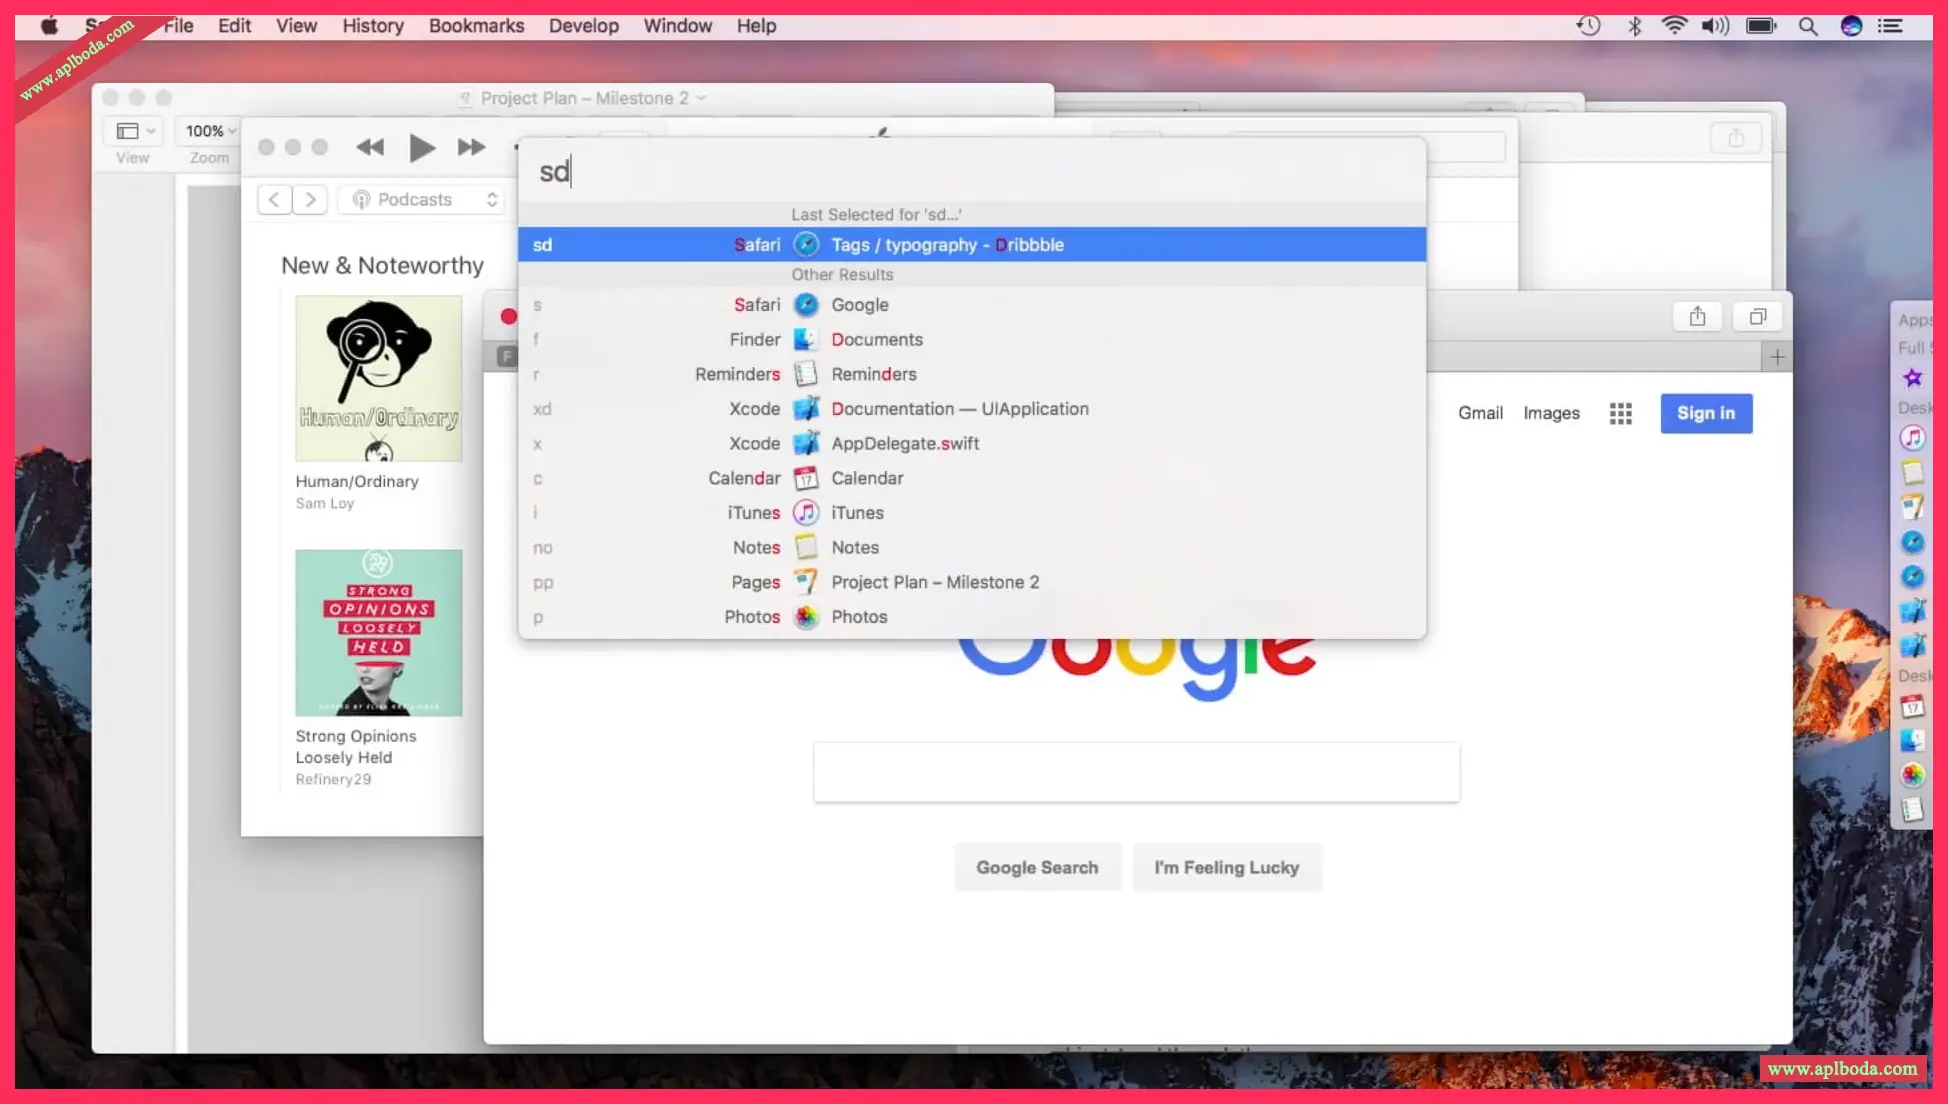The height and width of the screenshot is (1104, 1948).
Task: Add a new Safari tab with the plus button
Action: click(1776, 357)
